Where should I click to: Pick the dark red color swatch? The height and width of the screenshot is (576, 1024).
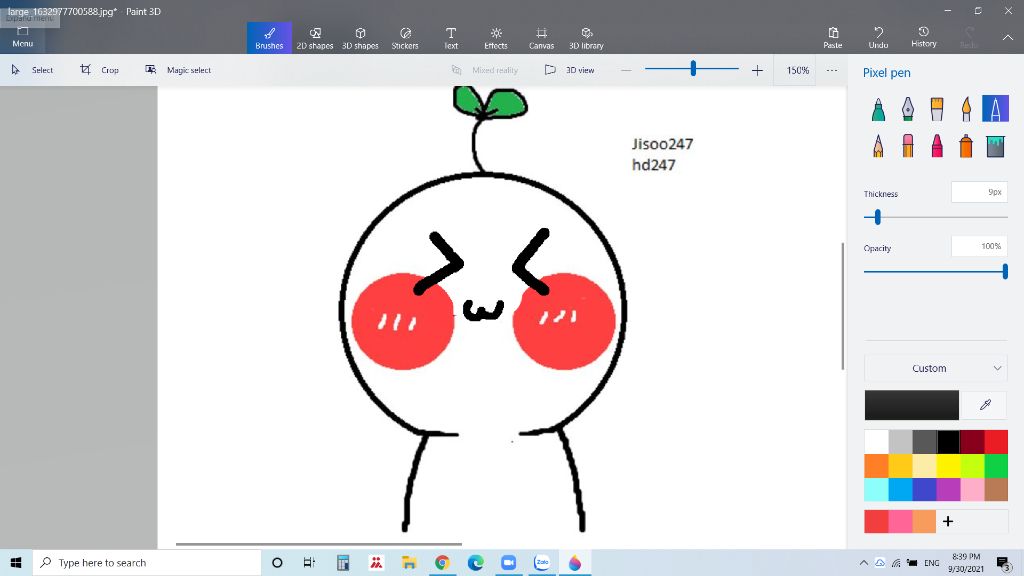pos(972,442)
